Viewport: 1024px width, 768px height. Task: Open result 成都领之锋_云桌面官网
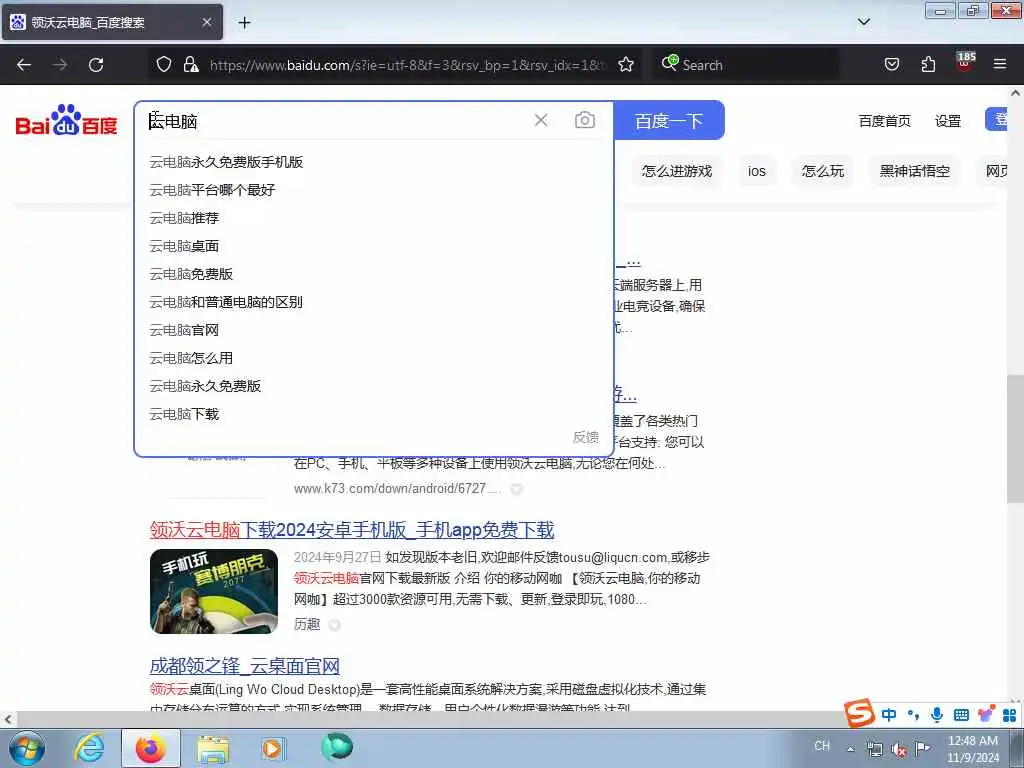point(245,666)
